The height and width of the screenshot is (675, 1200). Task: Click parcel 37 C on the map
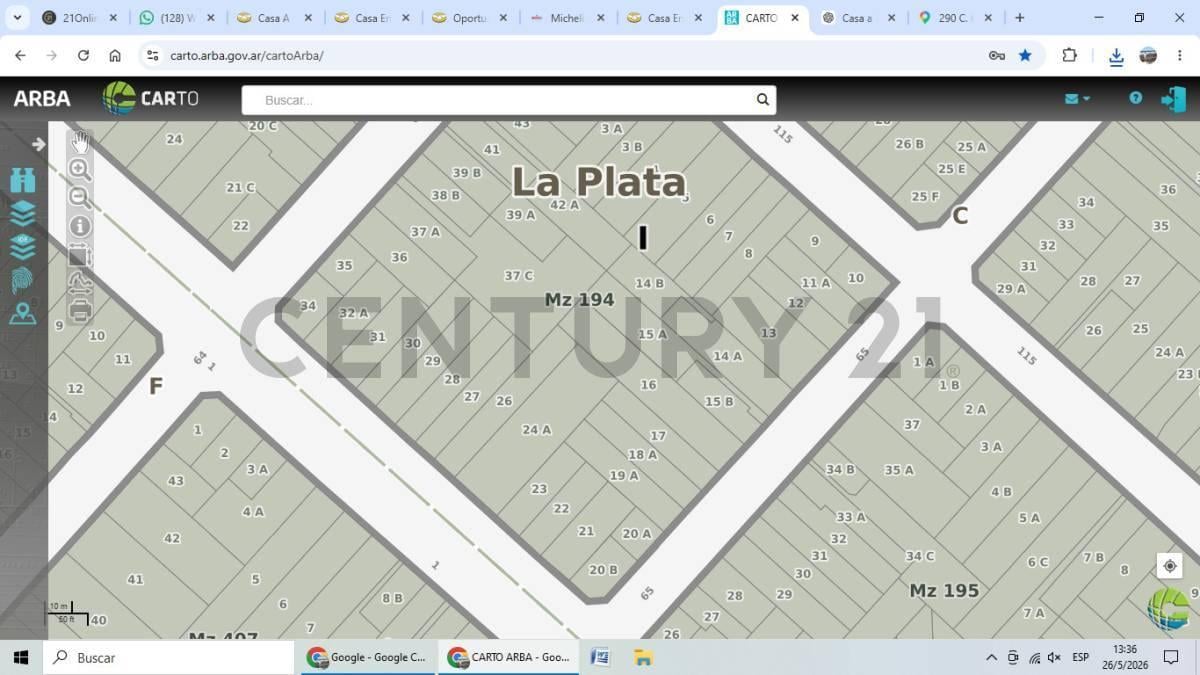pos(518,276)
